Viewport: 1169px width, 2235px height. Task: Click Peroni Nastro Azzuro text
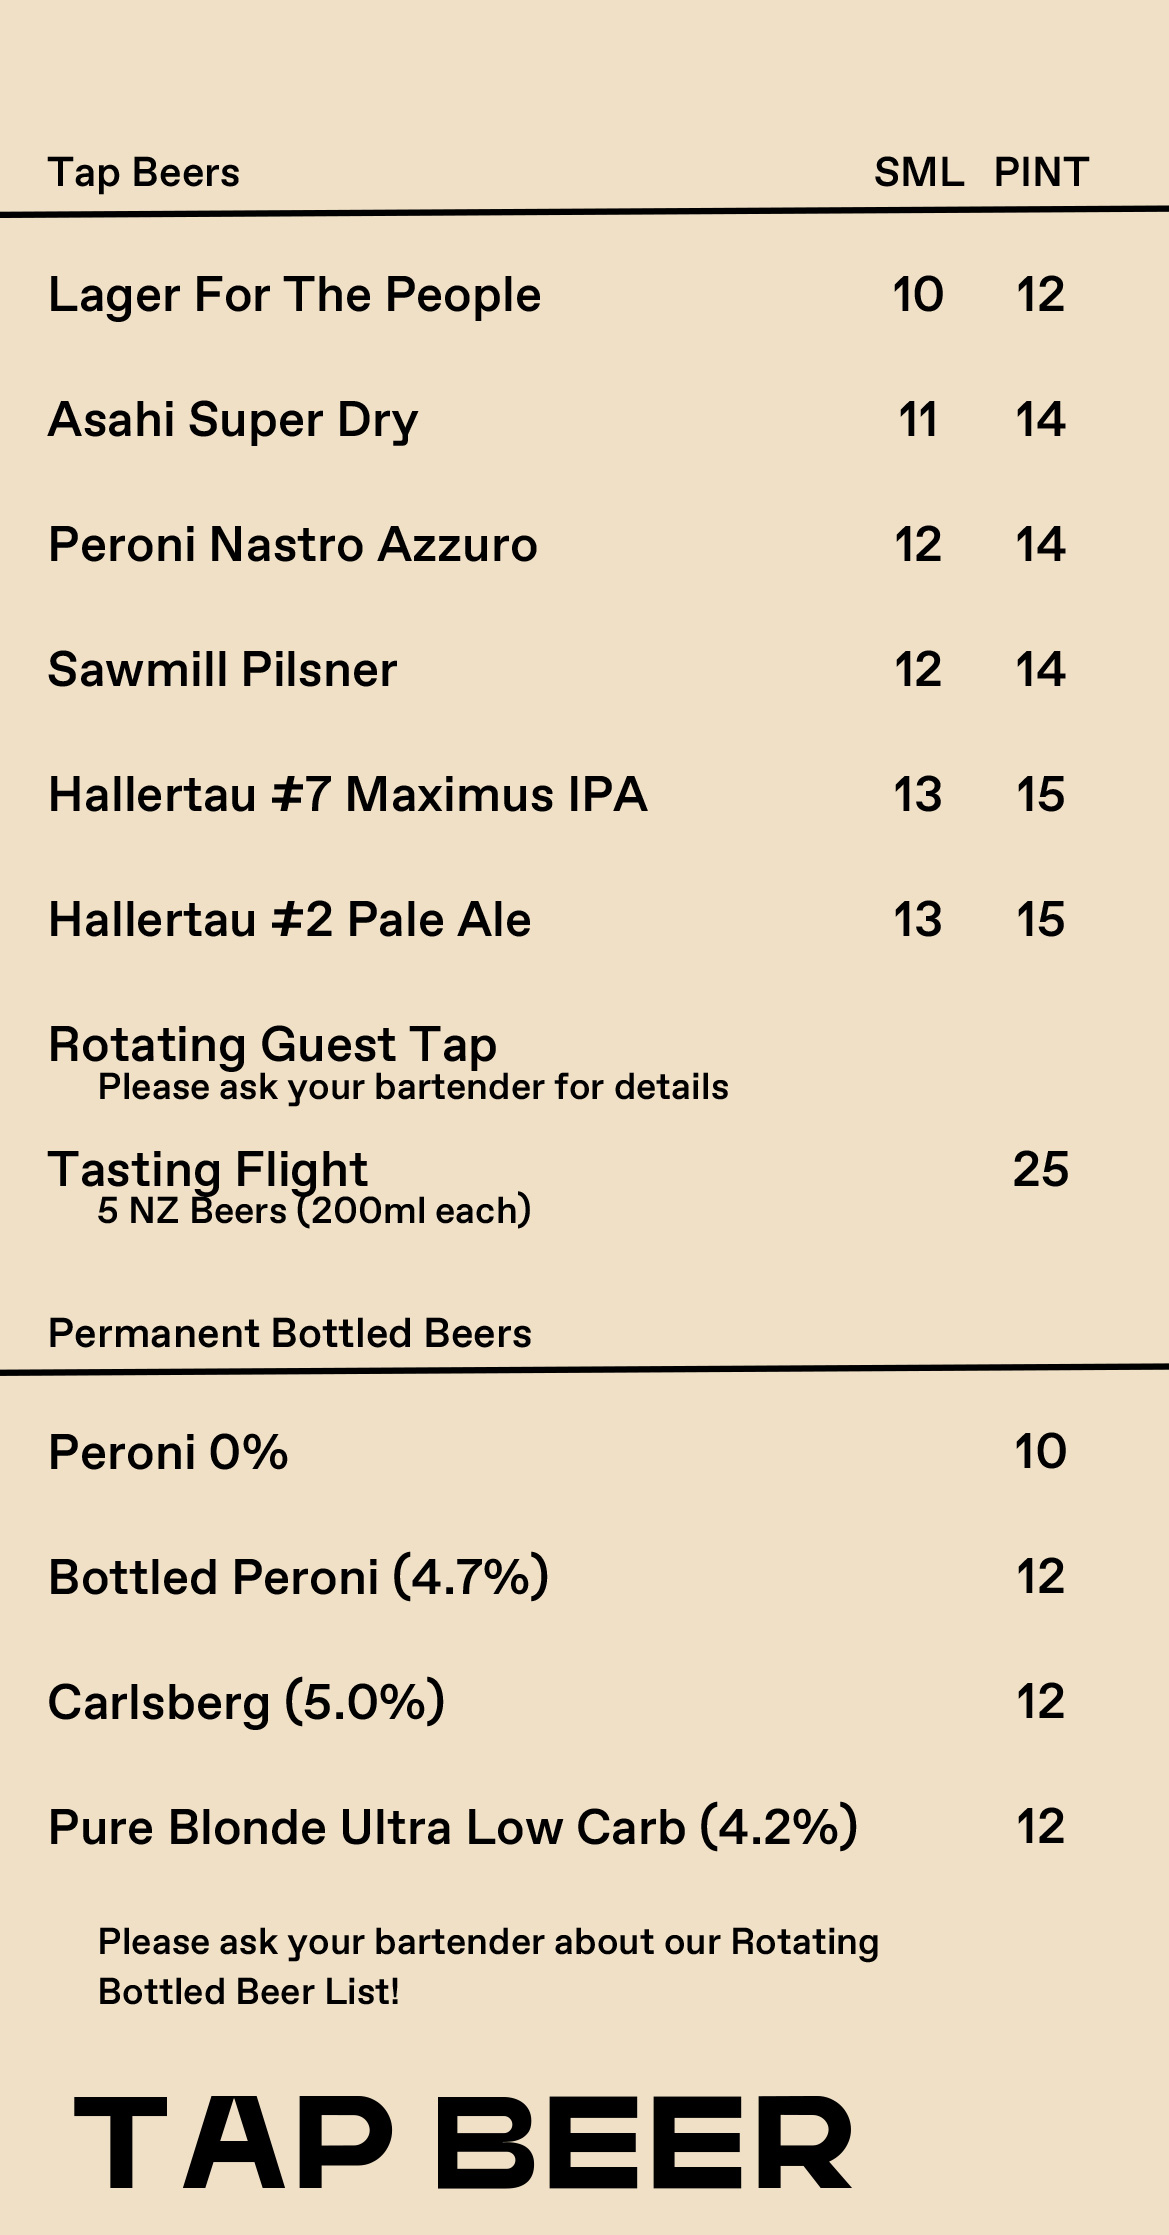[x=293, y=545]
